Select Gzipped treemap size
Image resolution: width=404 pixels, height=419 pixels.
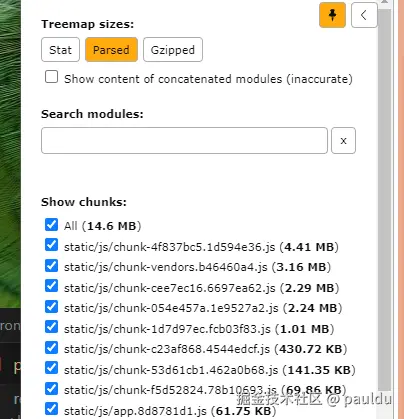click(x=173, y=50)
